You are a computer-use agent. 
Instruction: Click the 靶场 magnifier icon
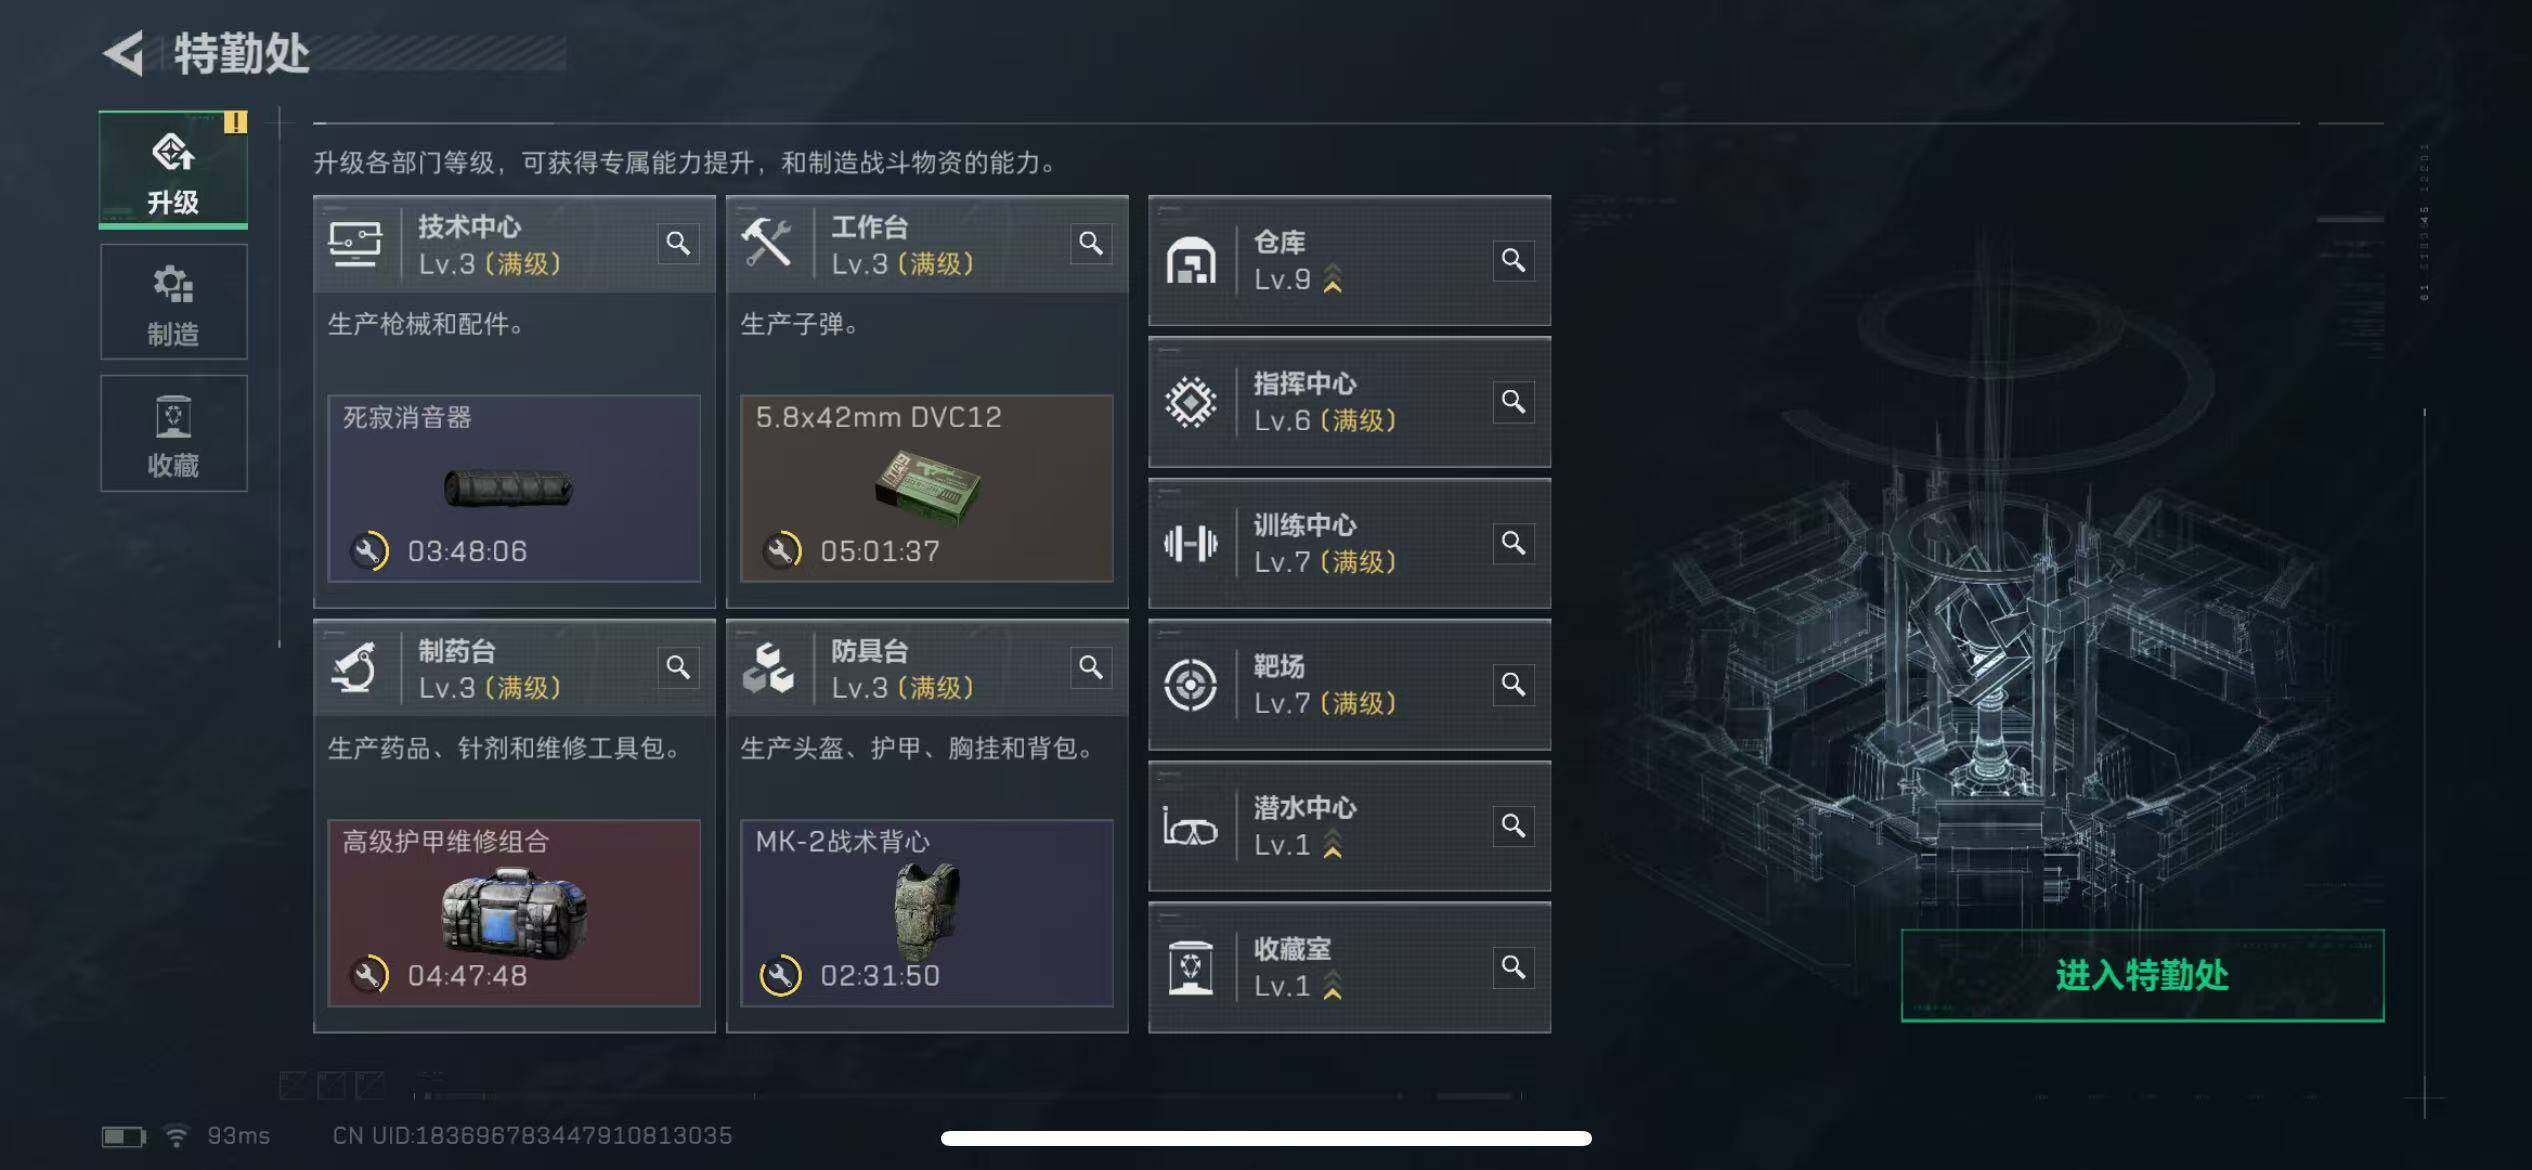pos(1513,684)
